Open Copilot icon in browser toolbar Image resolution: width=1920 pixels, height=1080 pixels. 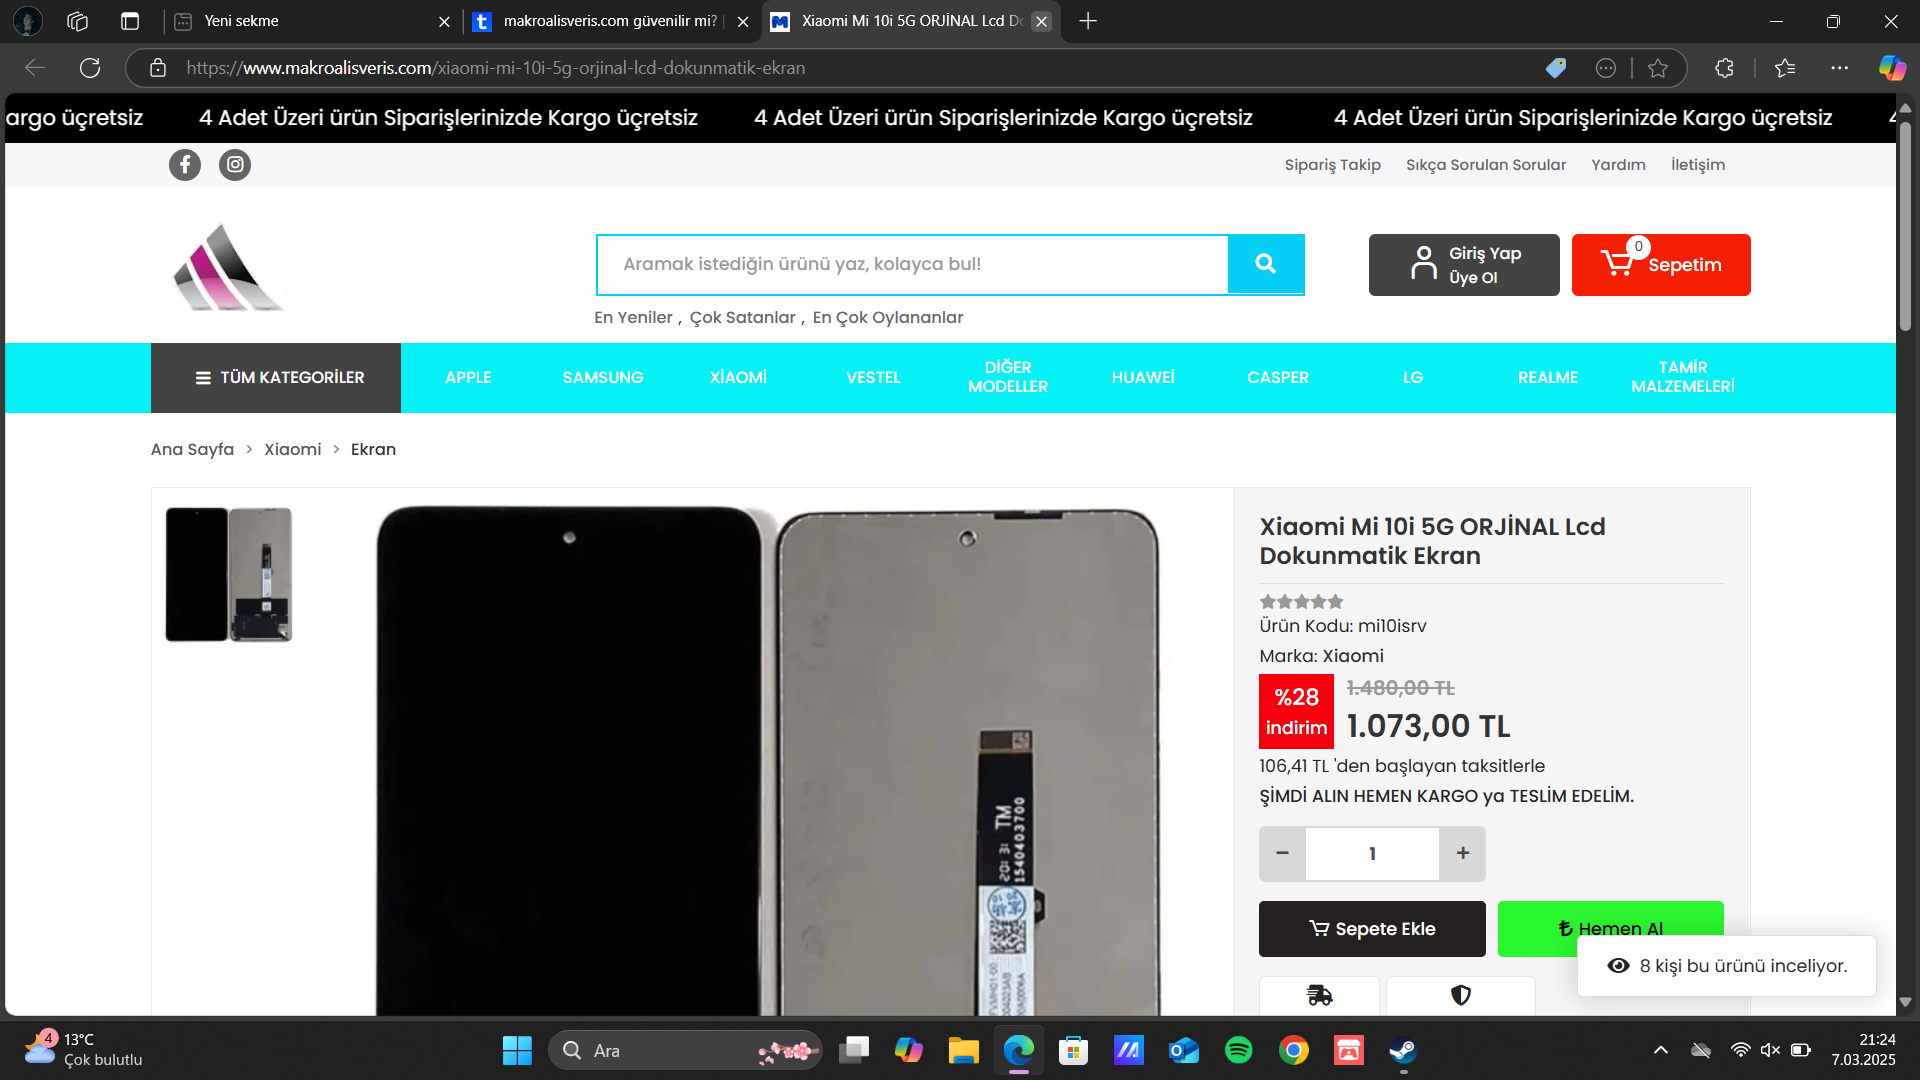coord(1892,68)
